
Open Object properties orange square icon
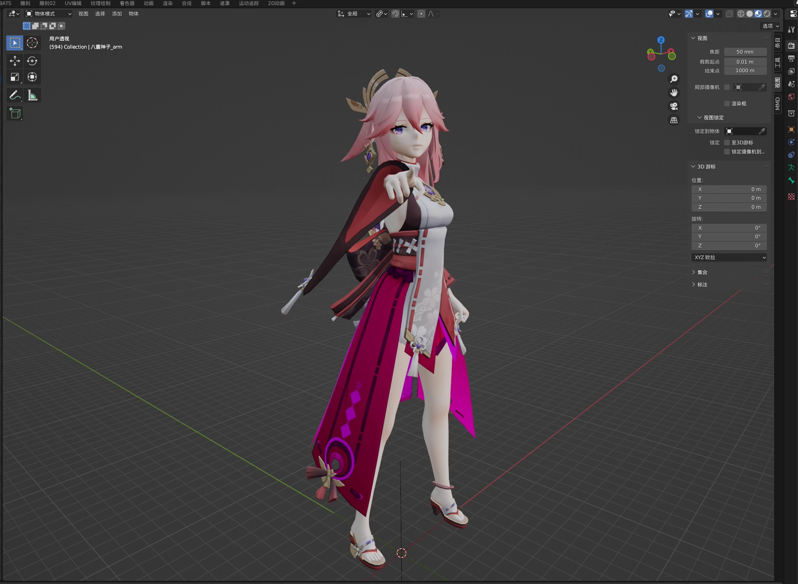791,129
